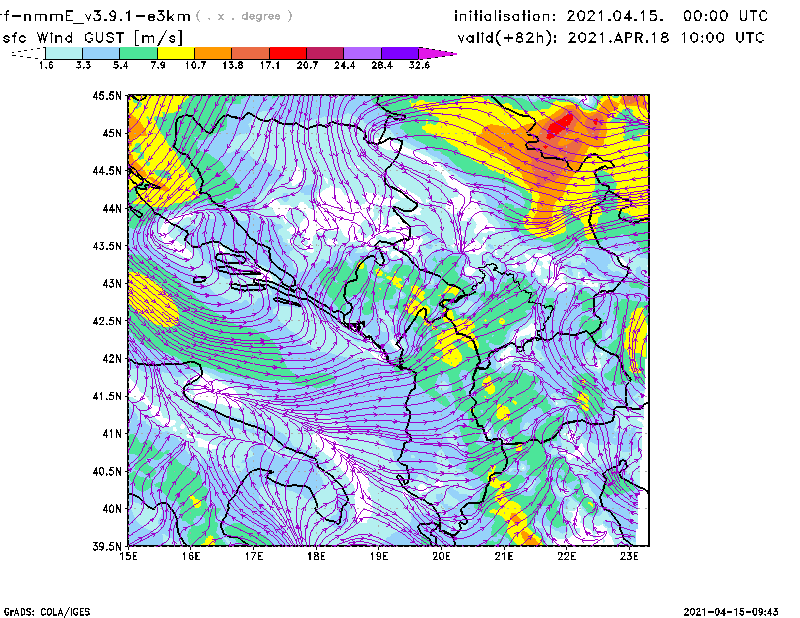Click the 'initialisation: 2021.04.15.' text
Screen dimensions: 800x618
[x=559, y=16]
